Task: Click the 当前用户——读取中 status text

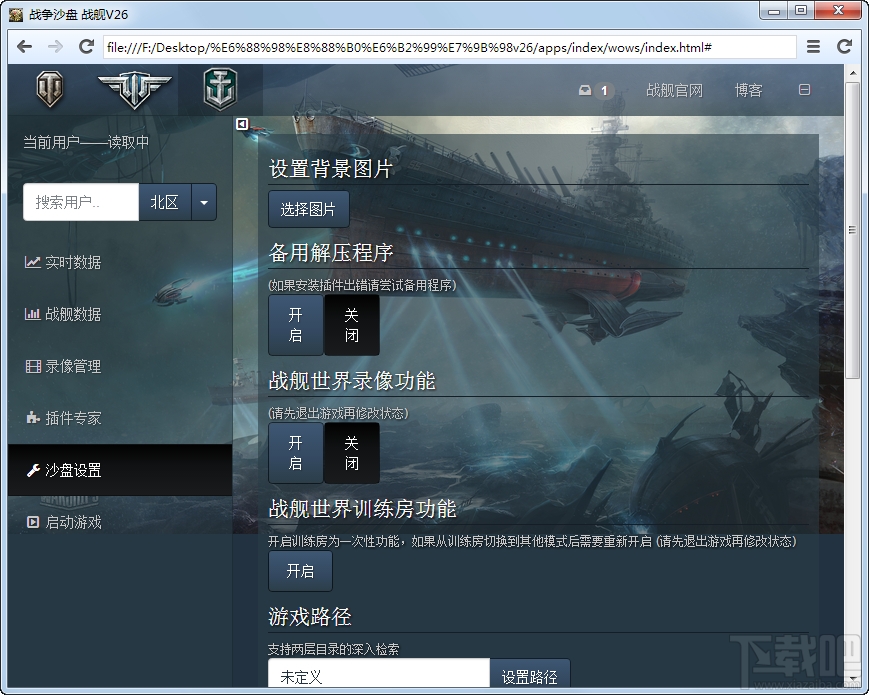Action: [x=86, y=142]
